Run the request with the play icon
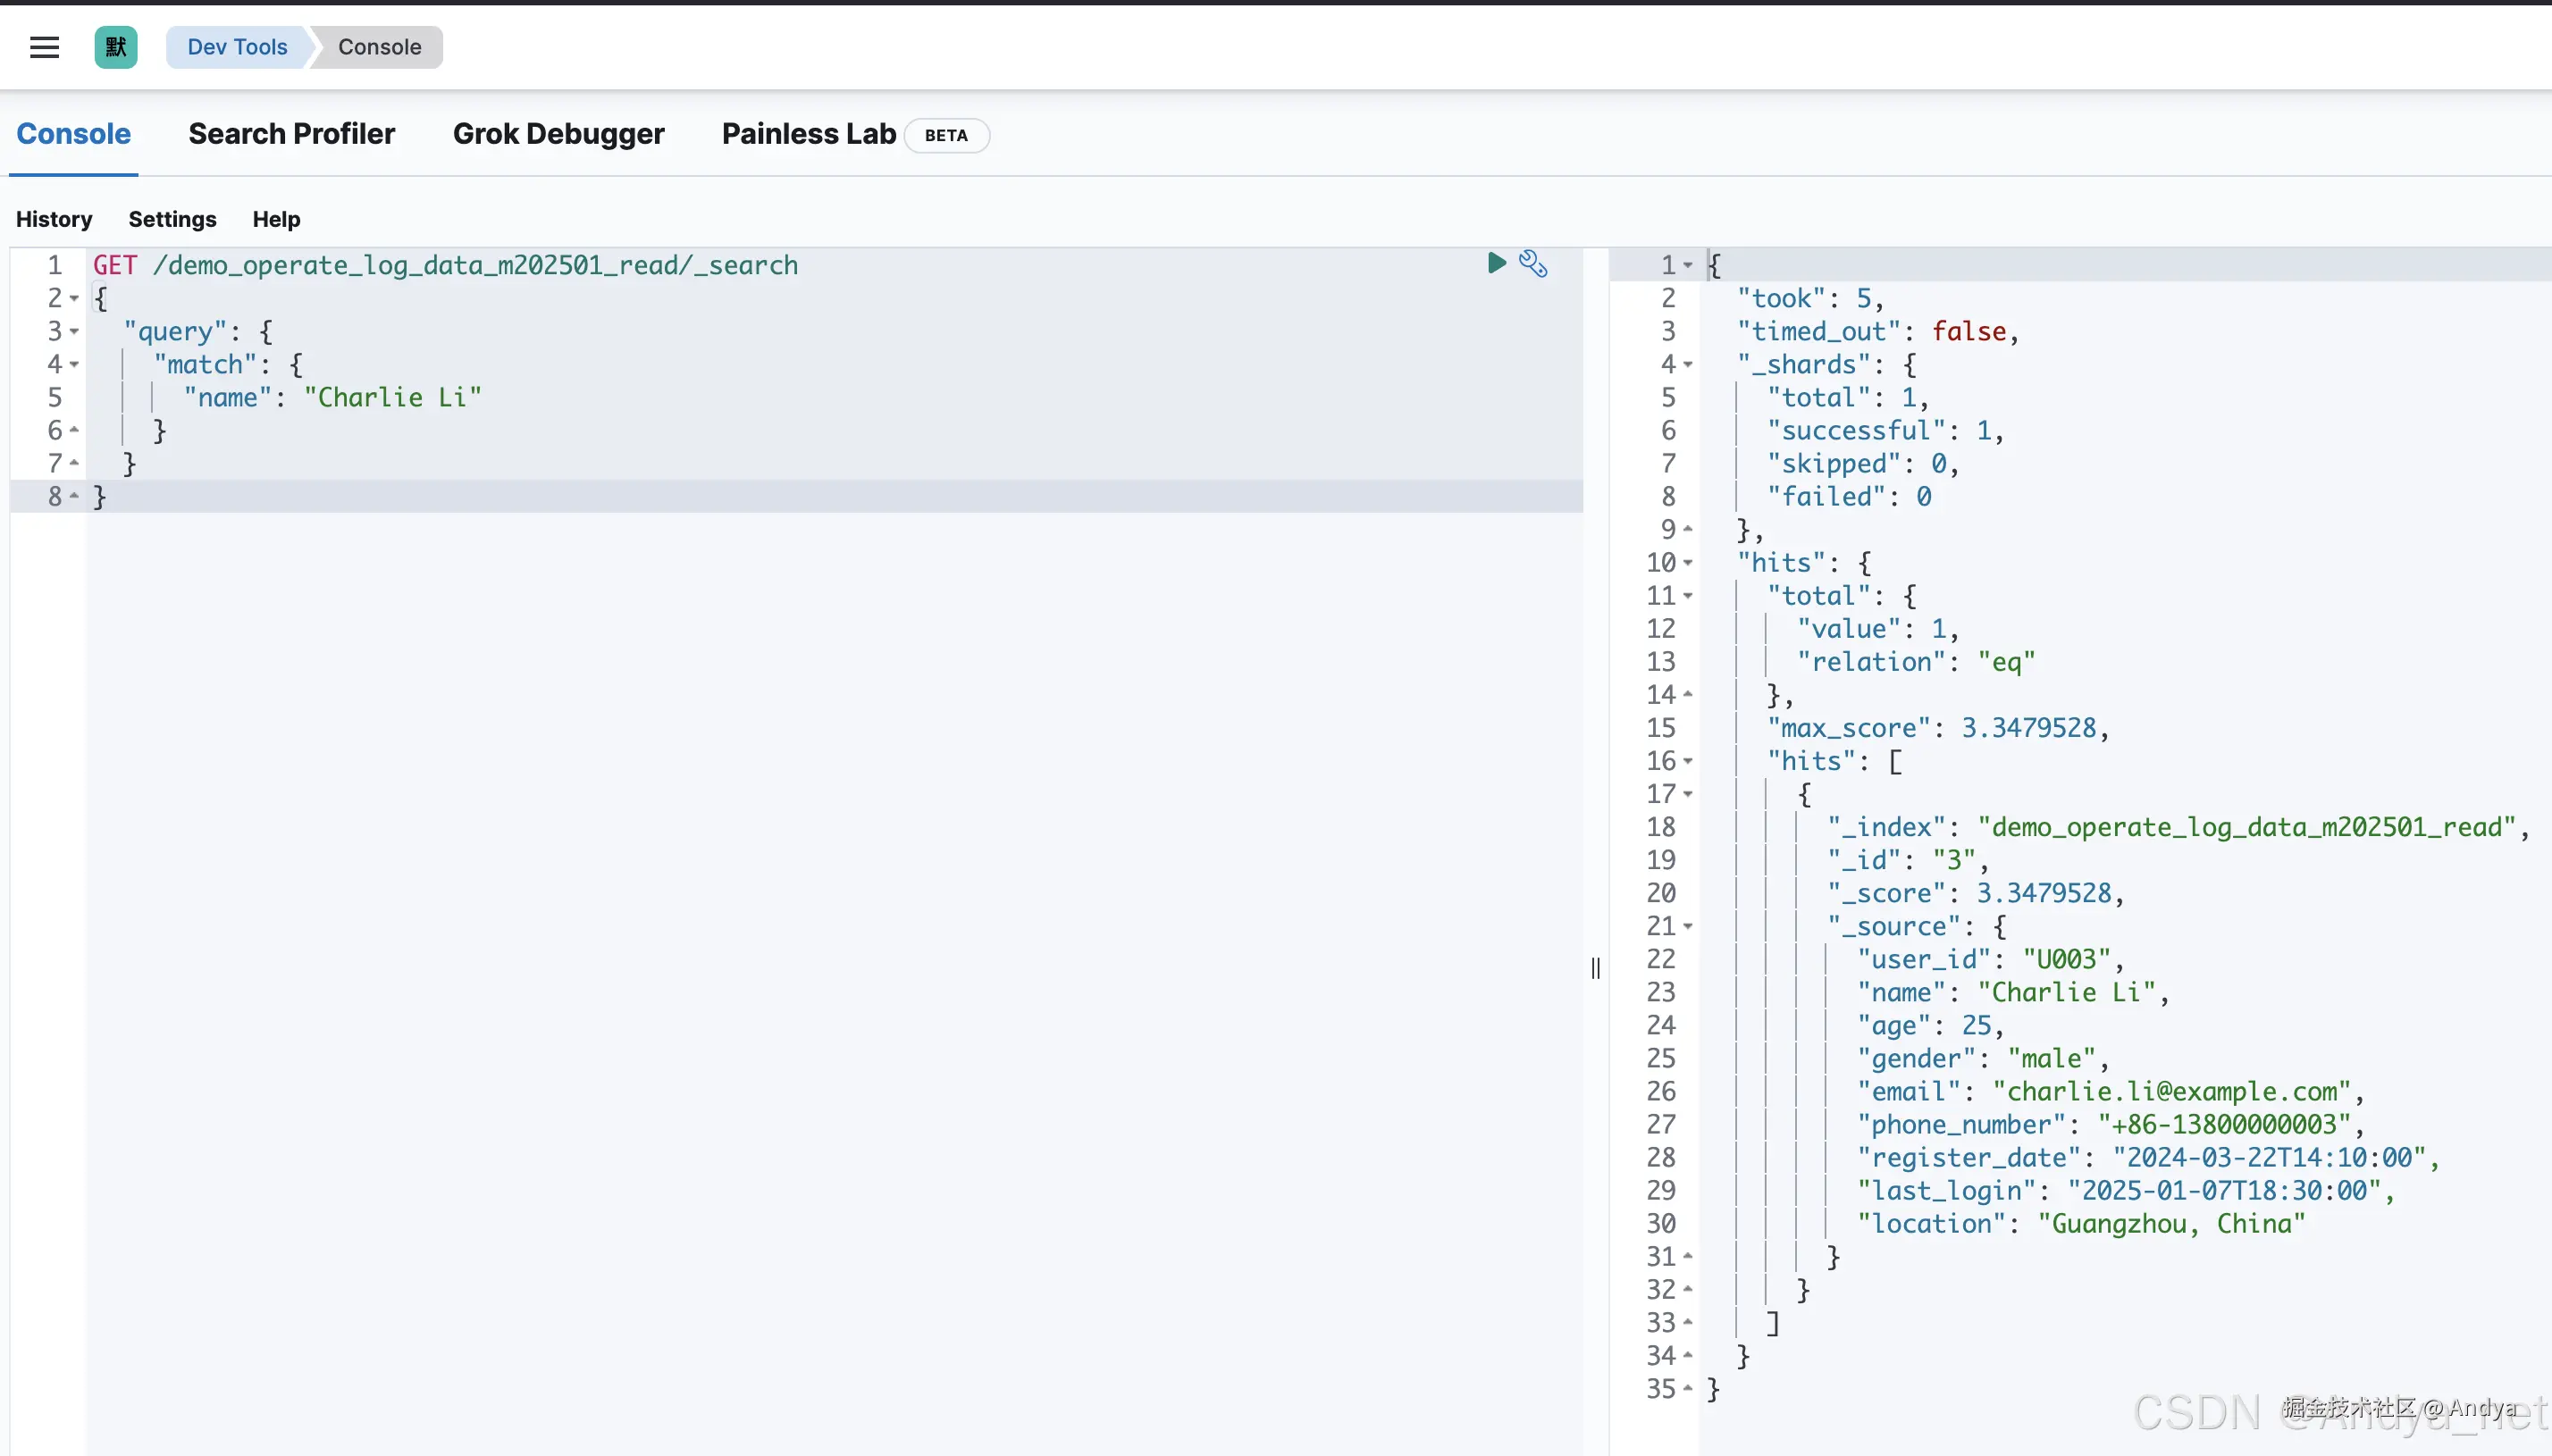The width and height of the screenshot is (2552, 1456). pos(1496,263)
